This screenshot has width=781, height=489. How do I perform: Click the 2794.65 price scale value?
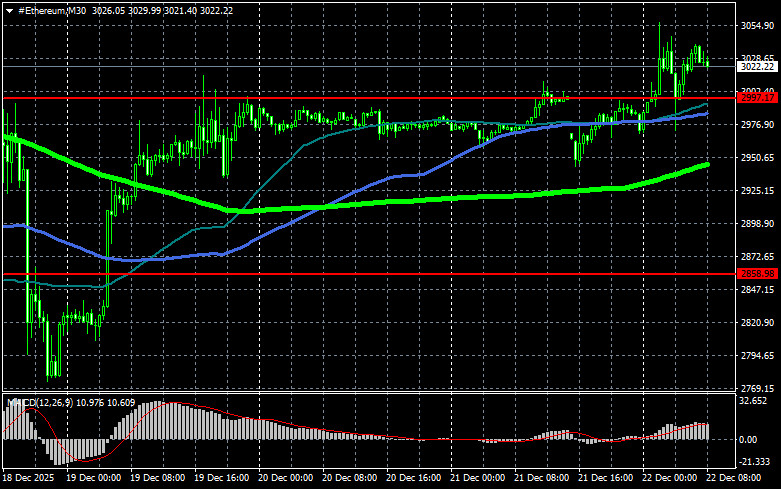[x=757, y=356]
